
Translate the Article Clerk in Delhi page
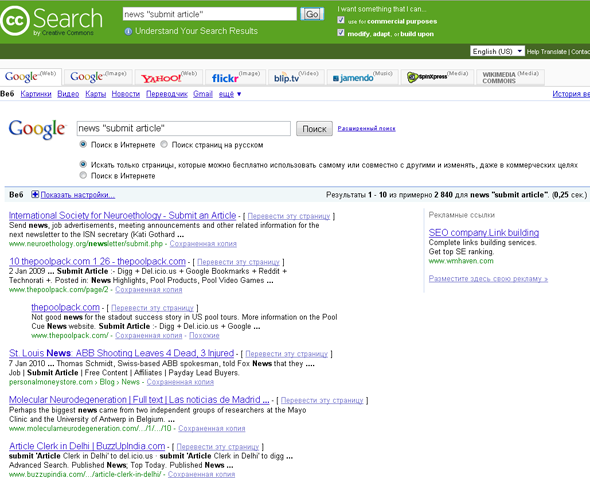point(218,447)
